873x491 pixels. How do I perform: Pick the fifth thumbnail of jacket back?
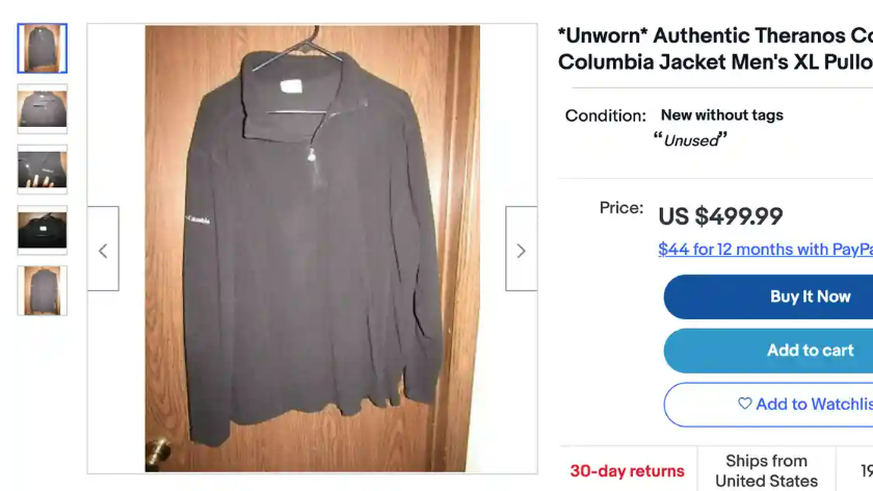pyautogui.click(x=42, y=291)
